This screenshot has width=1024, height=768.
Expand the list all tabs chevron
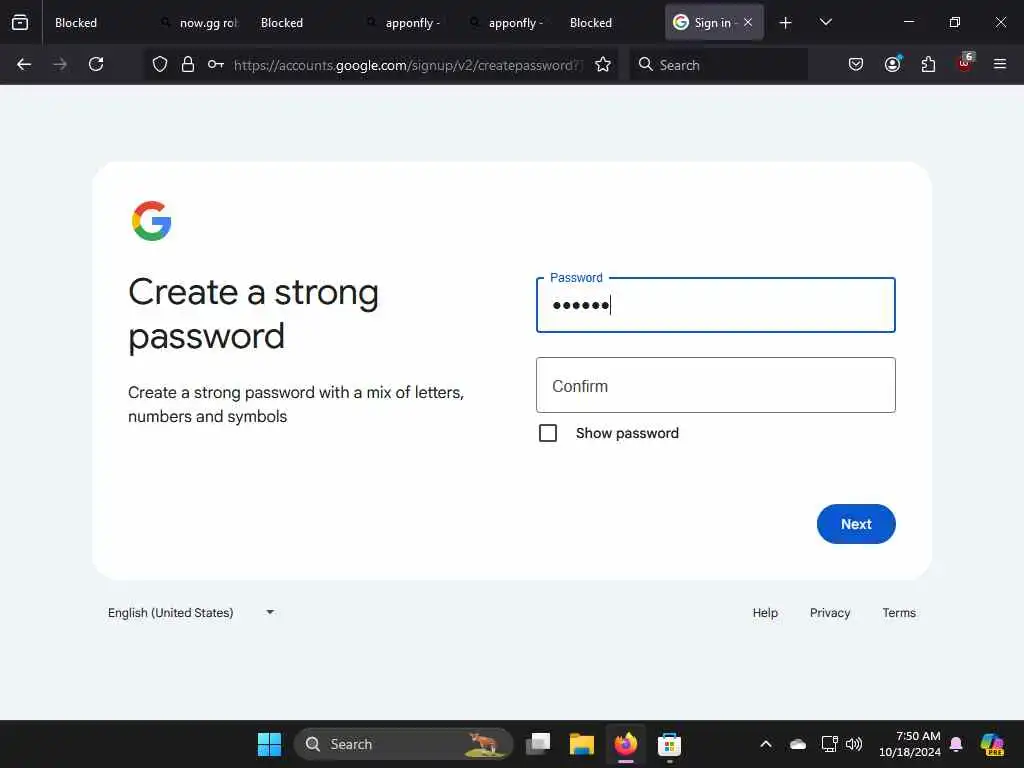coord(825,23)
